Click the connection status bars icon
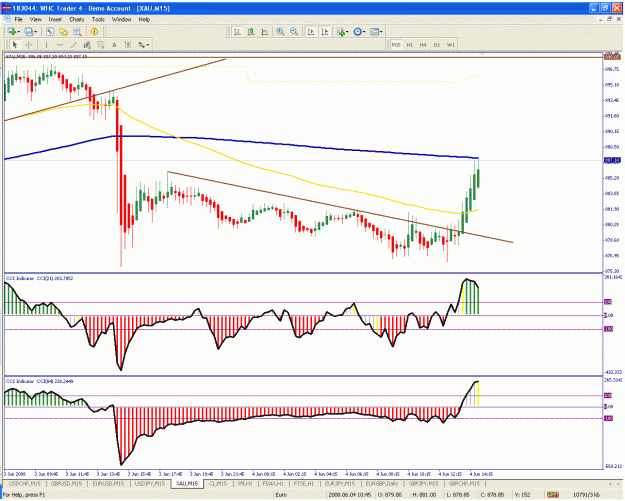 [552, 495]
